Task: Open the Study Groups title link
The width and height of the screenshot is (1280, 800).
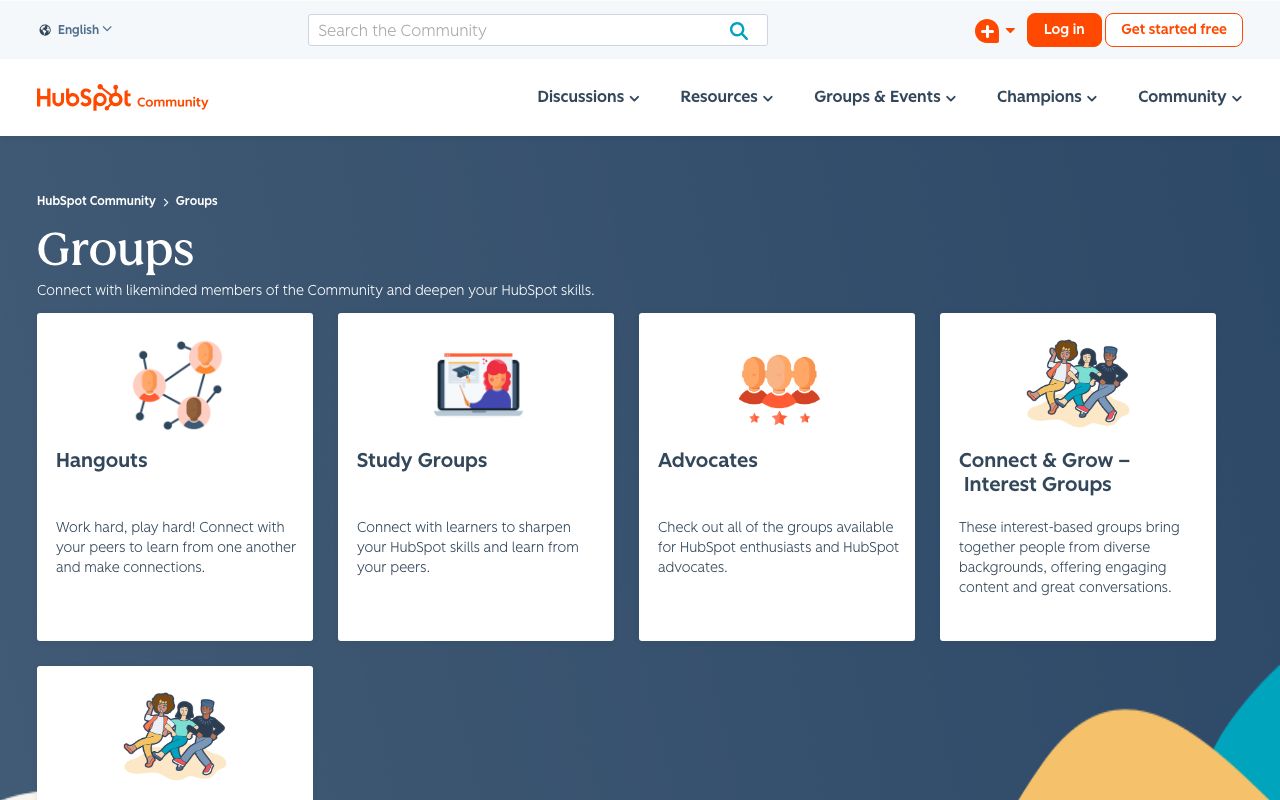Action: coord(422,460)
